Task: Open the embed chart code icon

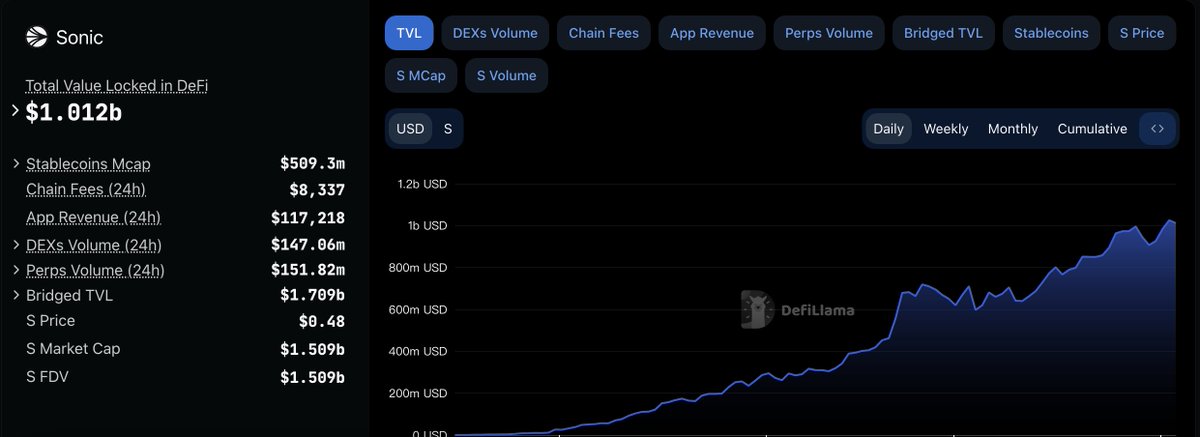Action: [x=1157, y=129]
